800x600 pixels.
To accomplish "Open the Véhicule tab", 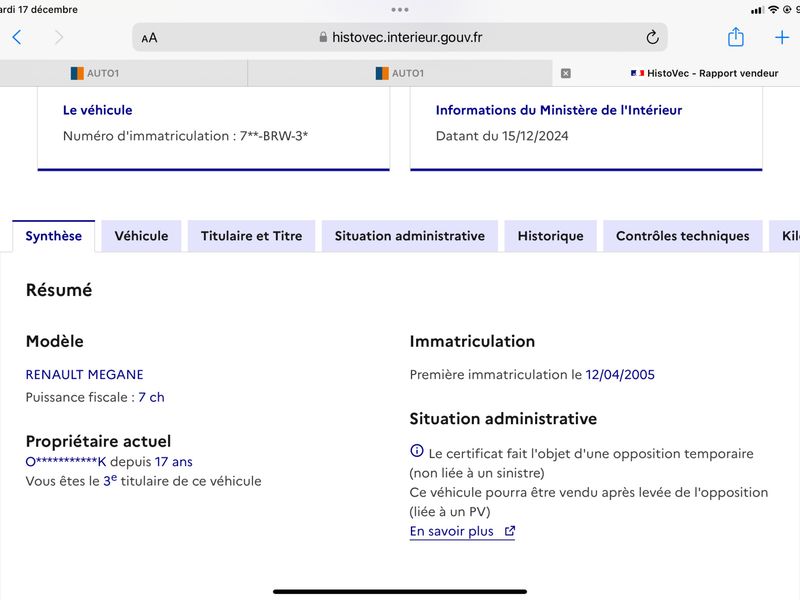I will click(141, 236).
